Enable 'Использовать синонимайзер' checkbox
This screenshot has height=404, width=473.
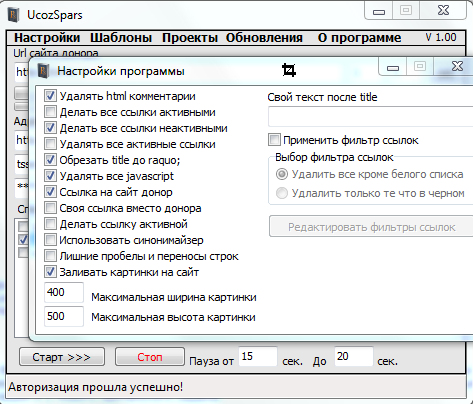click(50, 240)
